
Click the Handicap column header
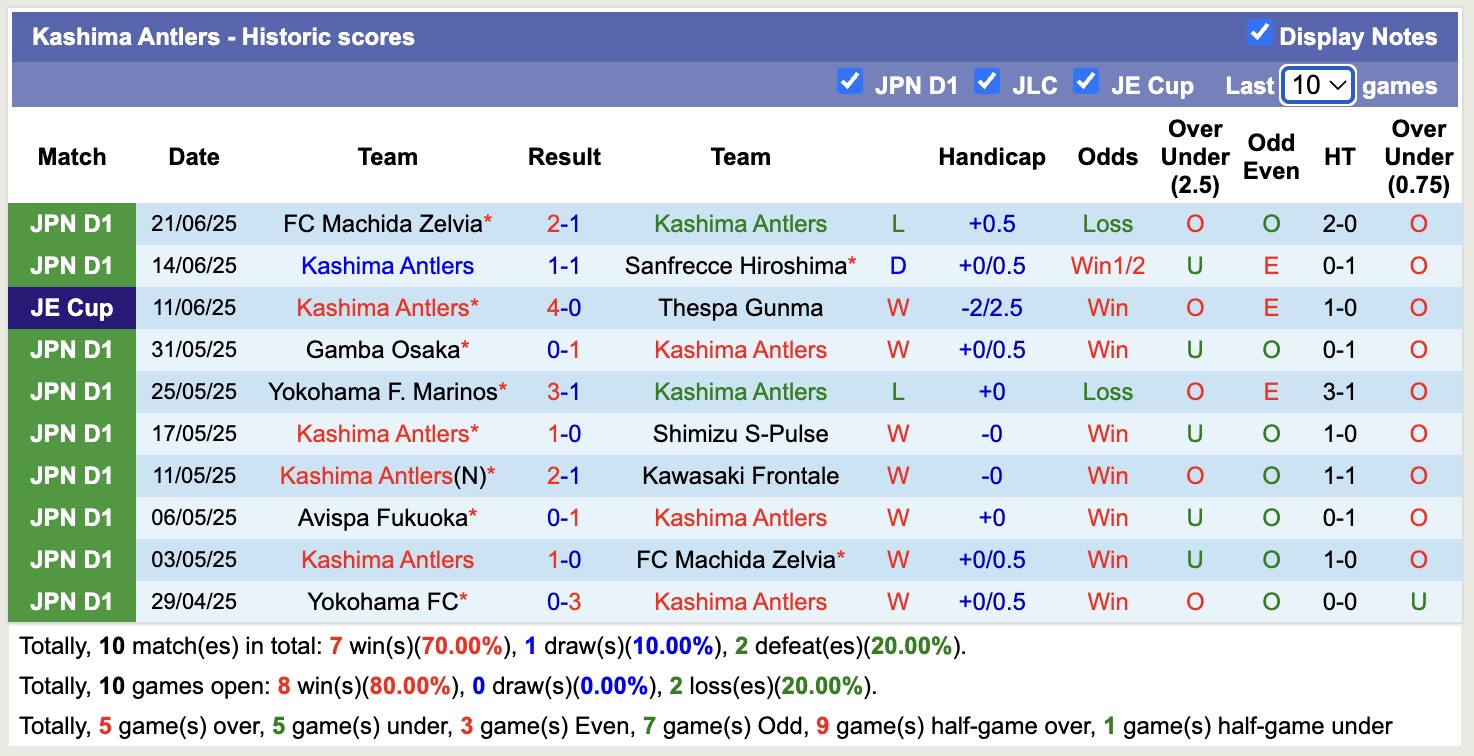click(991, 156)
